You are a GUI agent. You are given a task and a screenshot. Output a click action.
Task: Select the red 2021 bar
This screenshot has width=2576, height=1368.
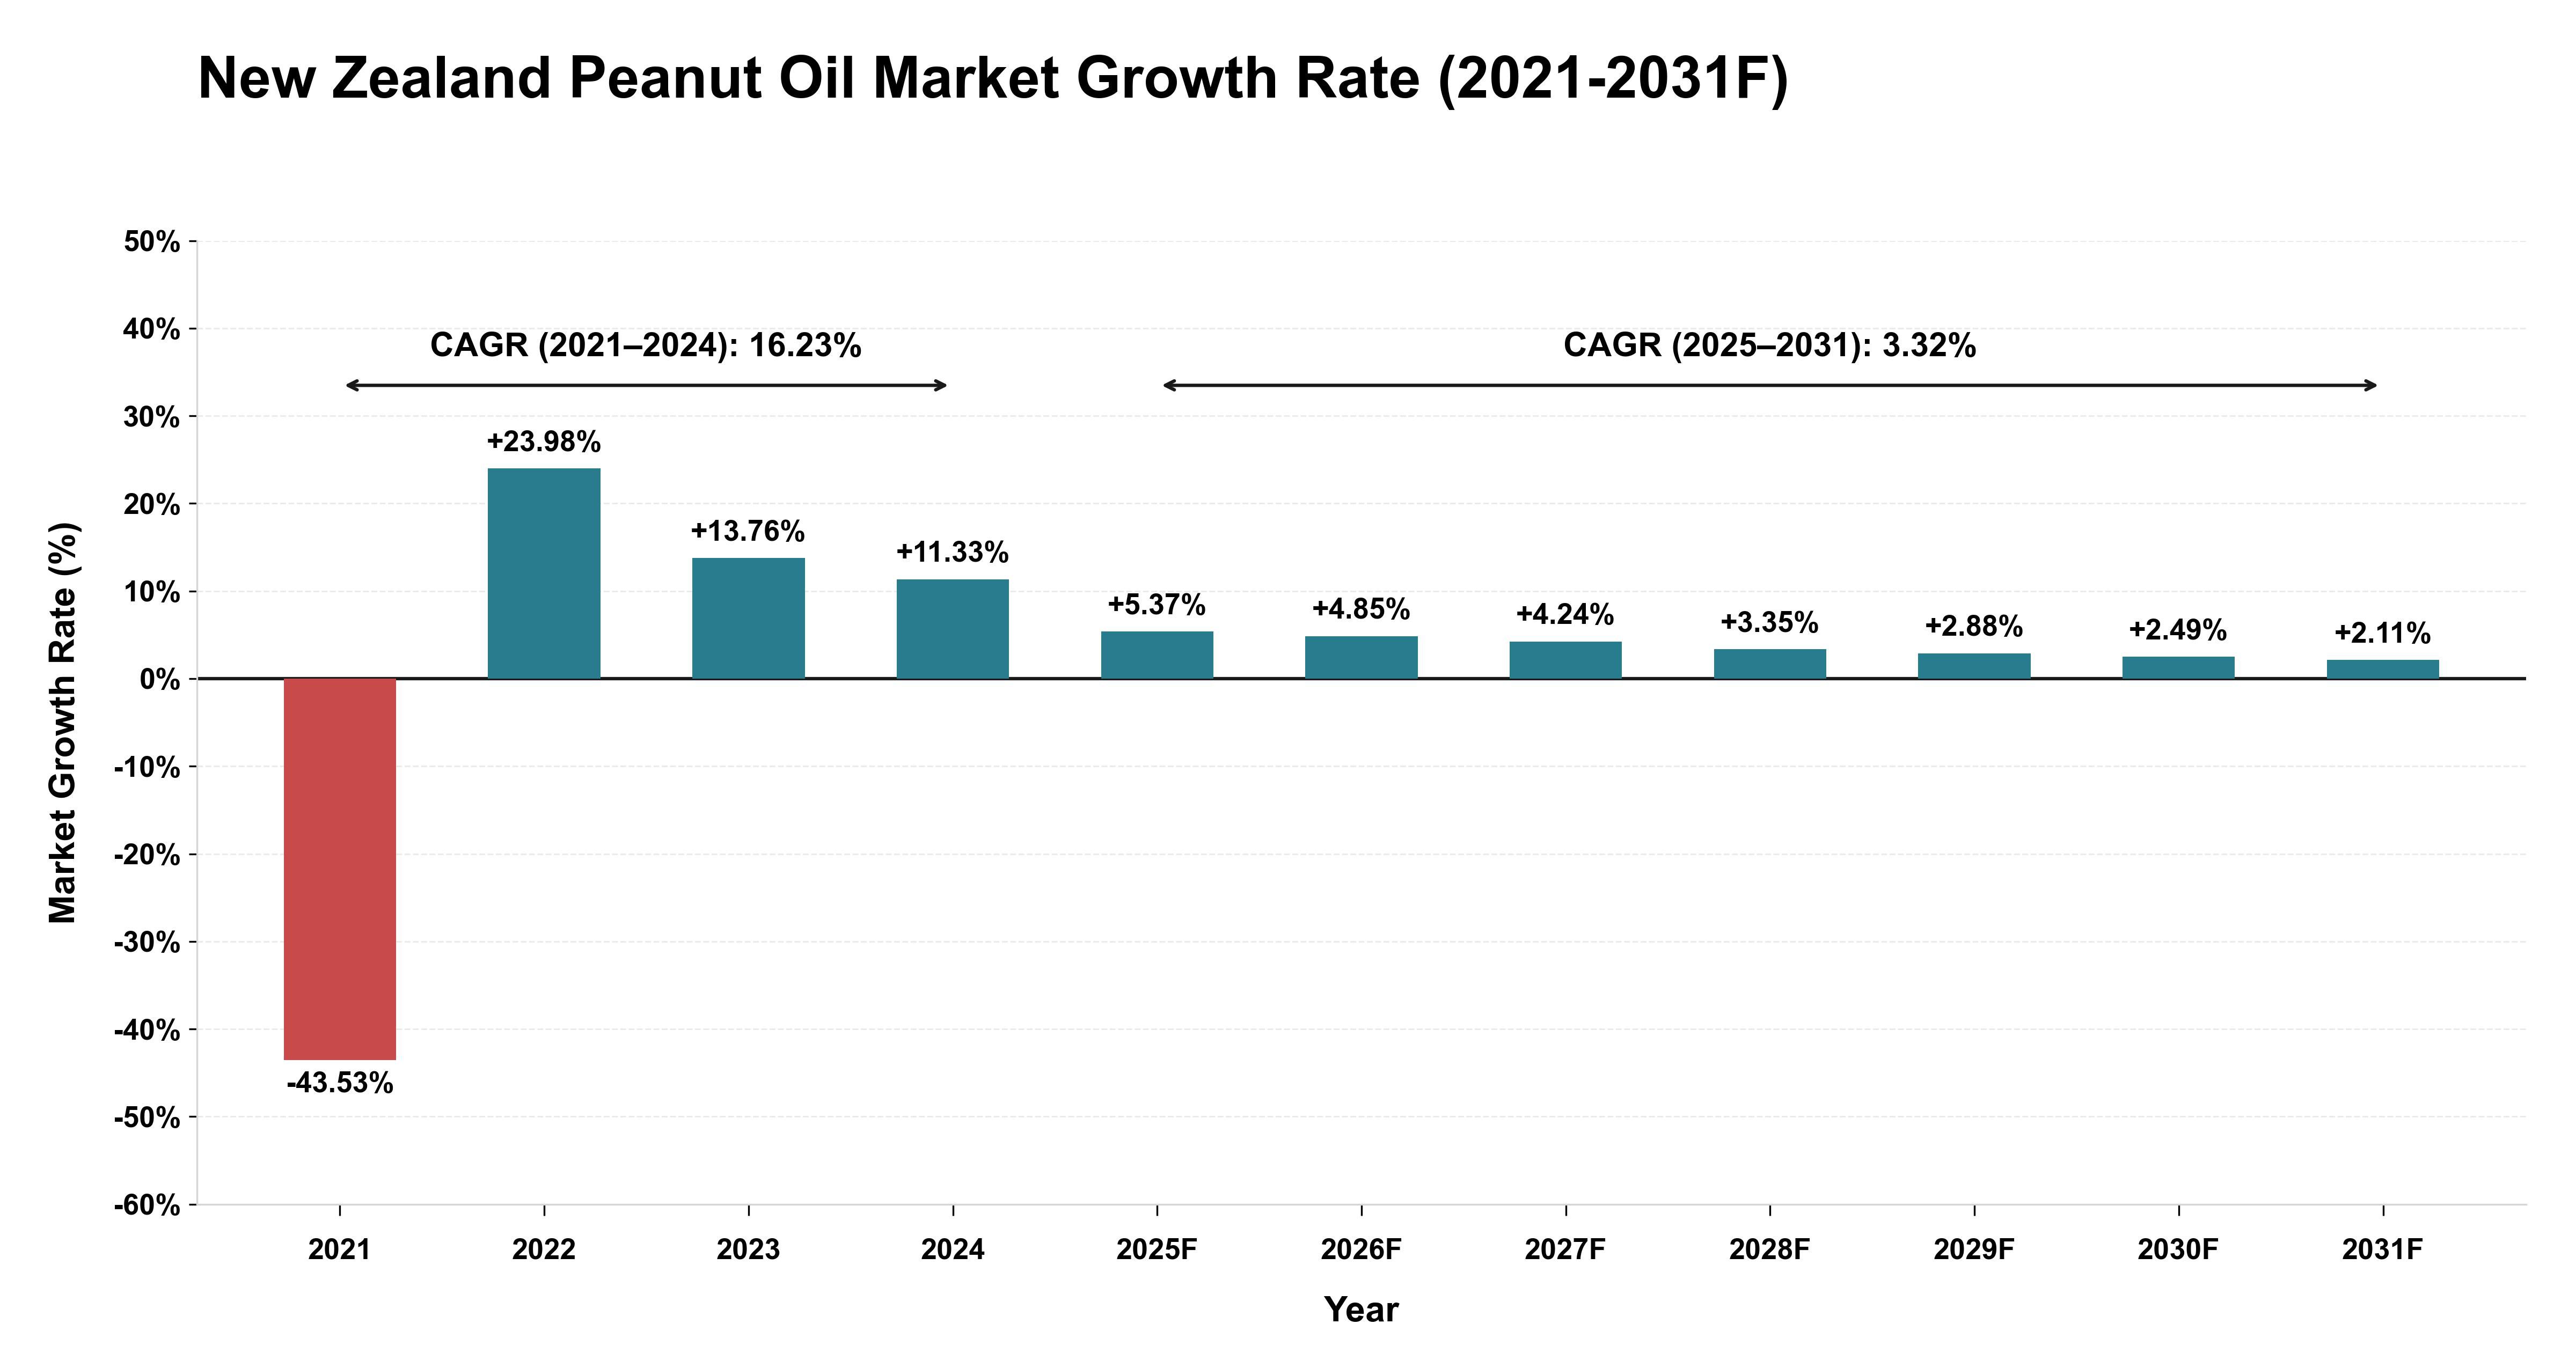[340, 869]
